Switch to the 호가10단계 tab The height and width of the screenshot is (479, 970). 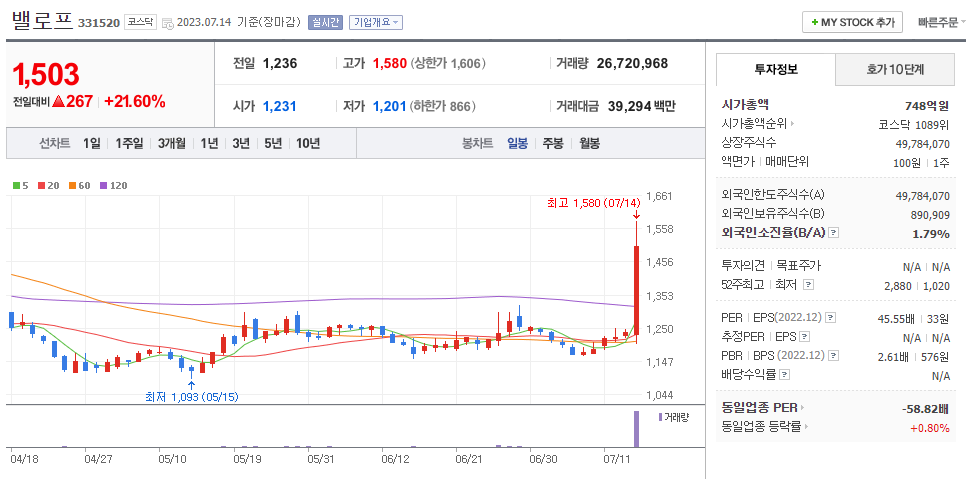(x=895, y=69)
